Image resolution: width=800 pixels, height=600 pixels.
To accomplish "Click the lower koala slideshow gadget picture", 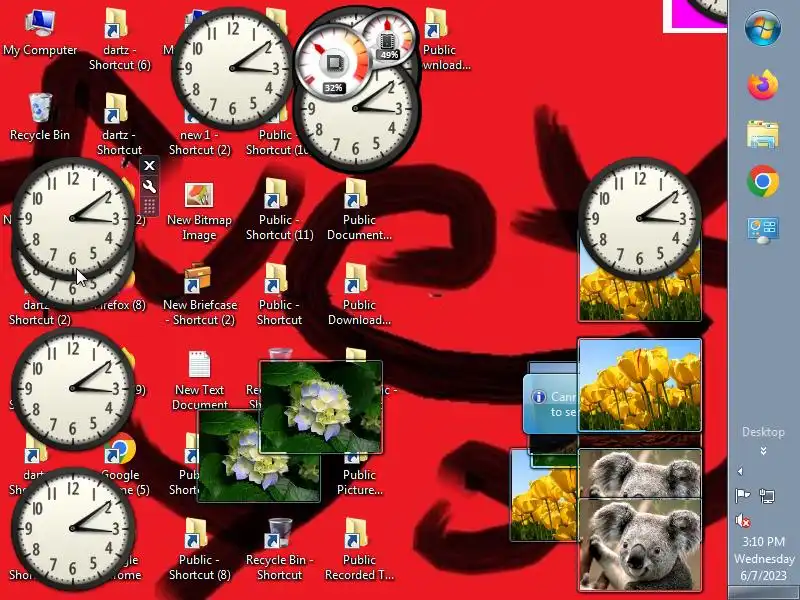I will click(x=640, y=545).
